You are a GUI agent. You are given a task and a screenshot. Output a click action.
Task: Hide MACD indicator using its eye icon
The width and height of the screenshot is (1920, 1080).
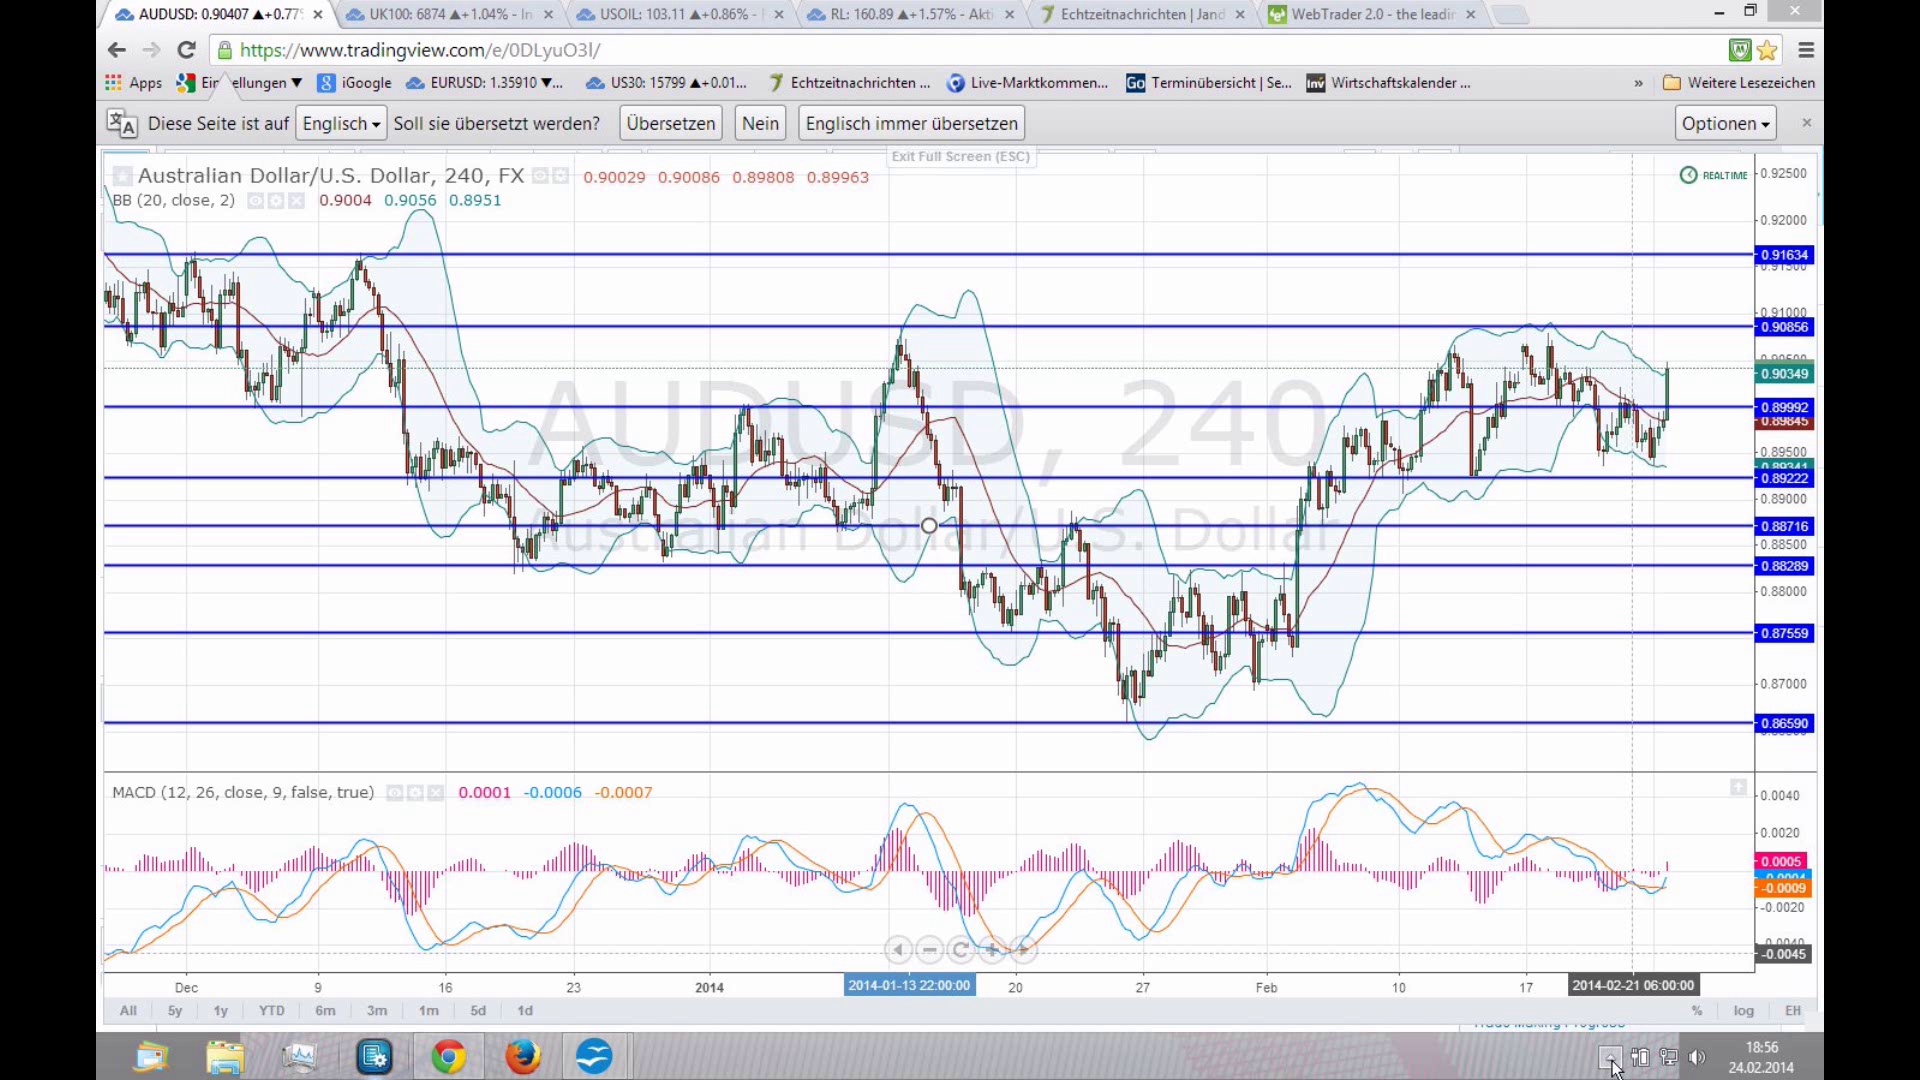pyautogui.click(x=395, y=793)
